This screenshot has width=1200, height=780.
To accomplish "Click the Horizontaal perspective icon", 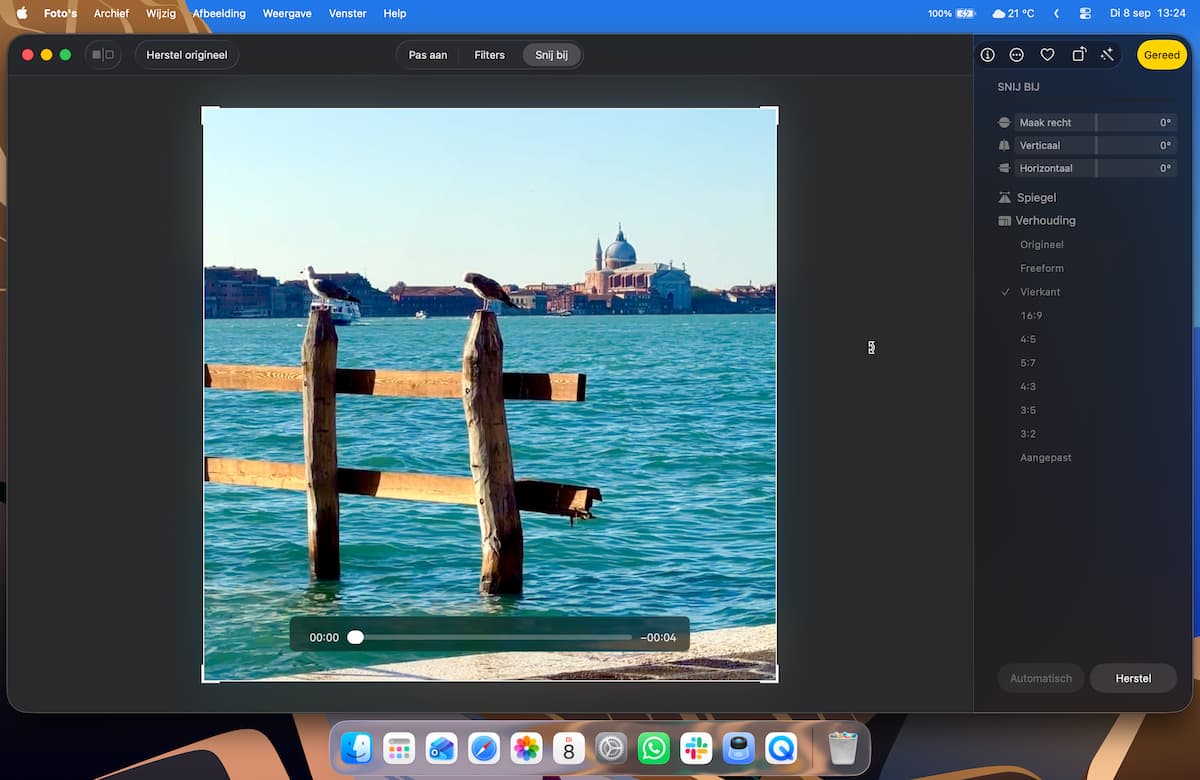I will click(x=1004, y=168).
